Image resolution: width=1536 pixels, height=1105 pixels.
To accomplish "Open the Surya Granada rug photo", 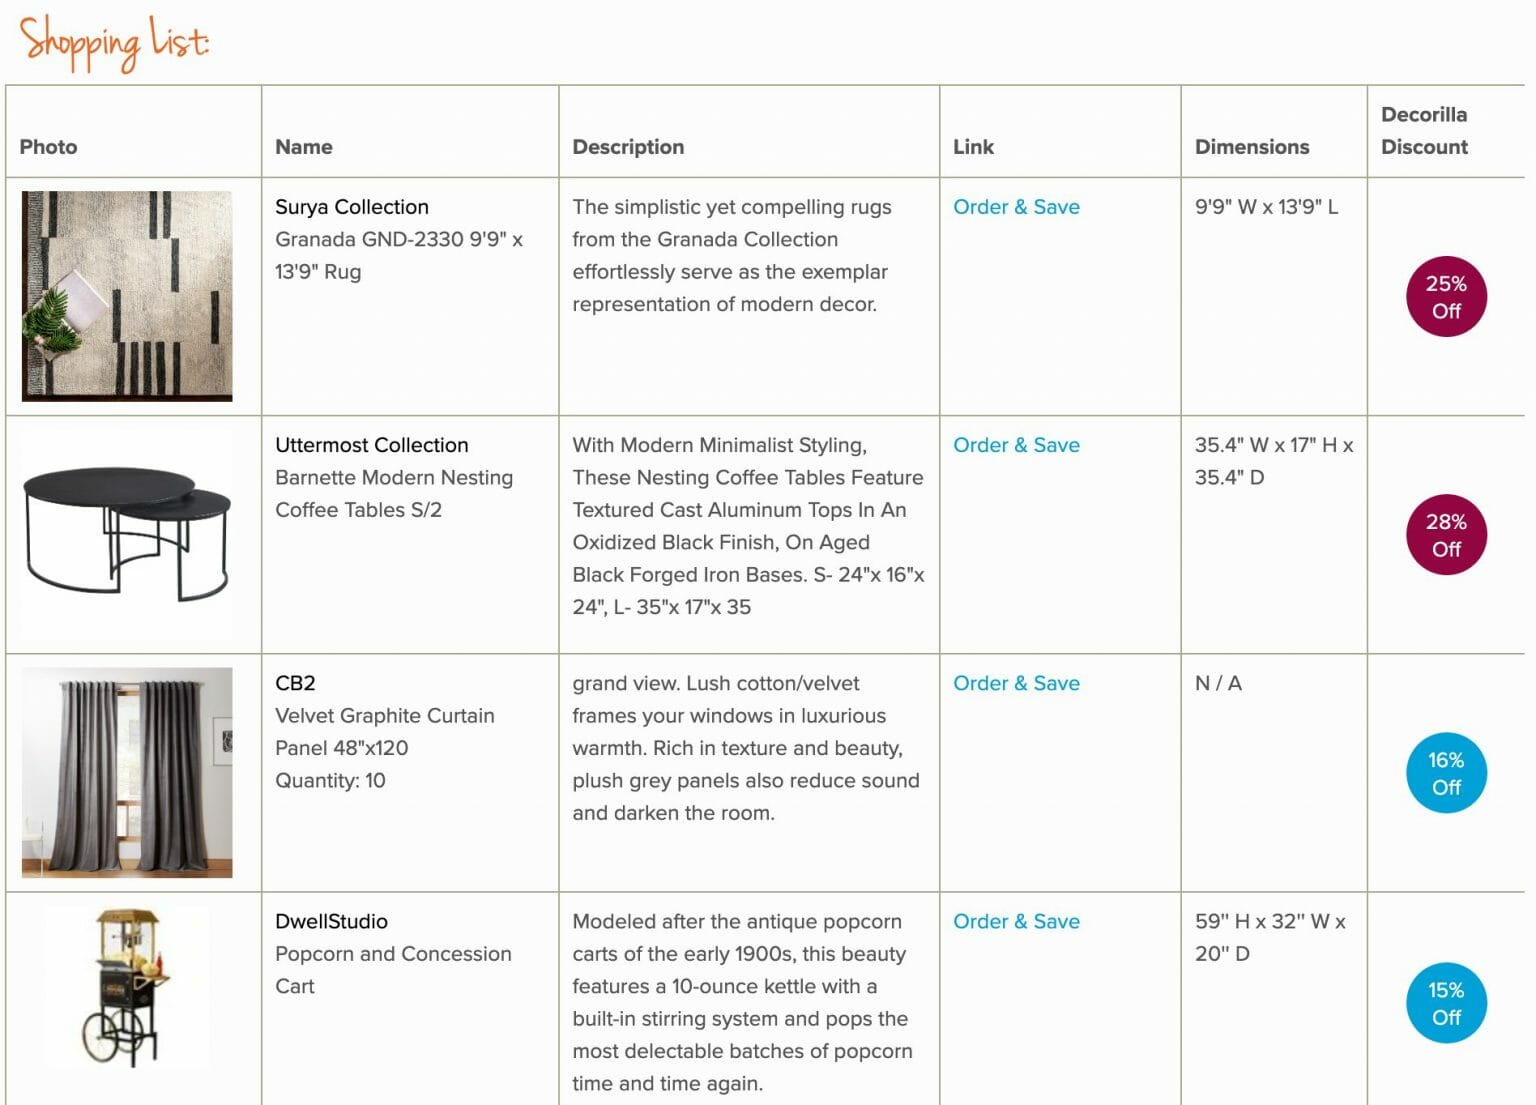I will pos(127,296).
